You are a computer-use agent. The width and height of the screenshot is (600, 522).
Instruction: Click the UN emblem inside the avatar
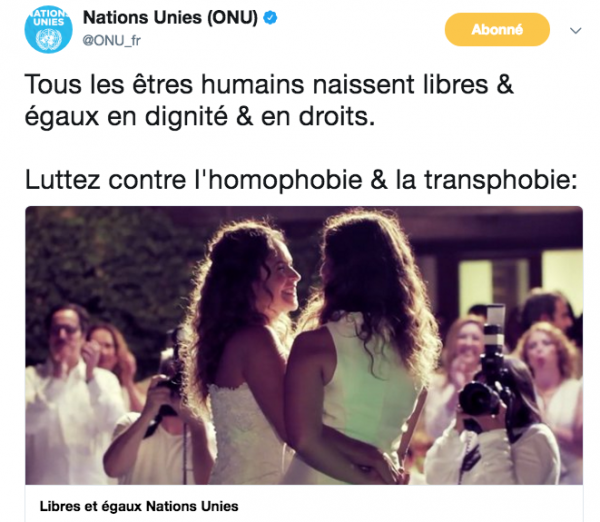(x=49, y=39)
